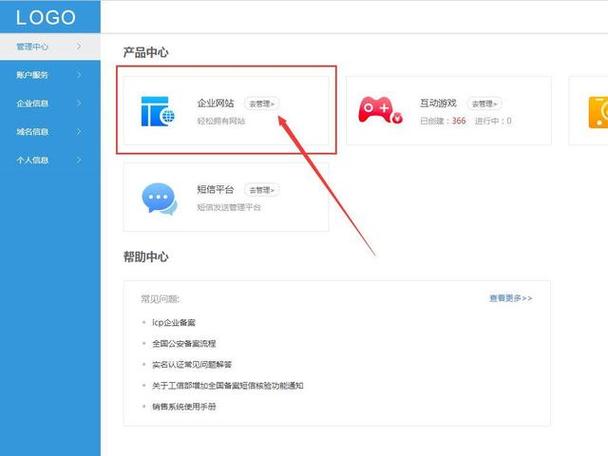Open the 账户服务 sidebar menu item

[x=50, y=75]
